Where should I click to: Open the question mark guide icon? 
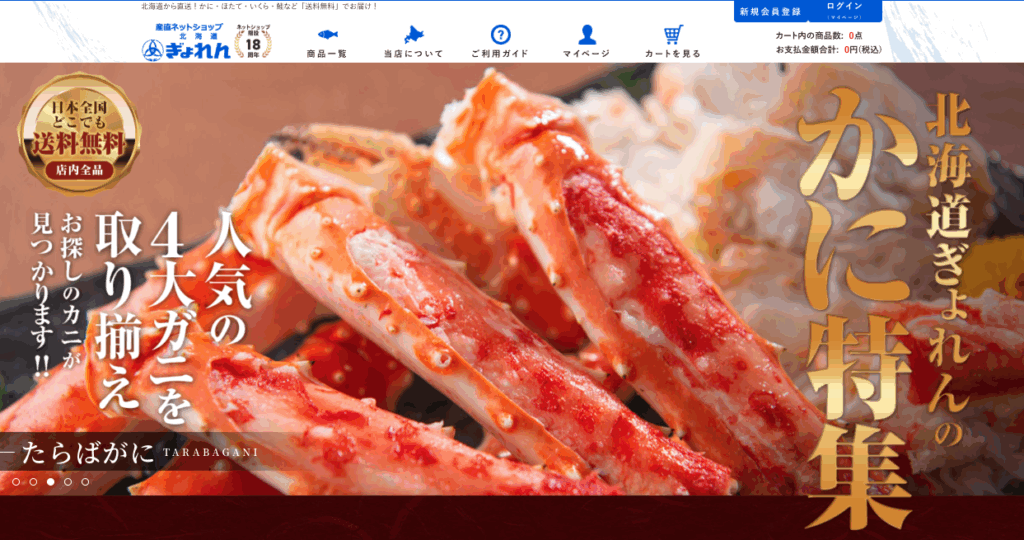click(x=500, y=34)
